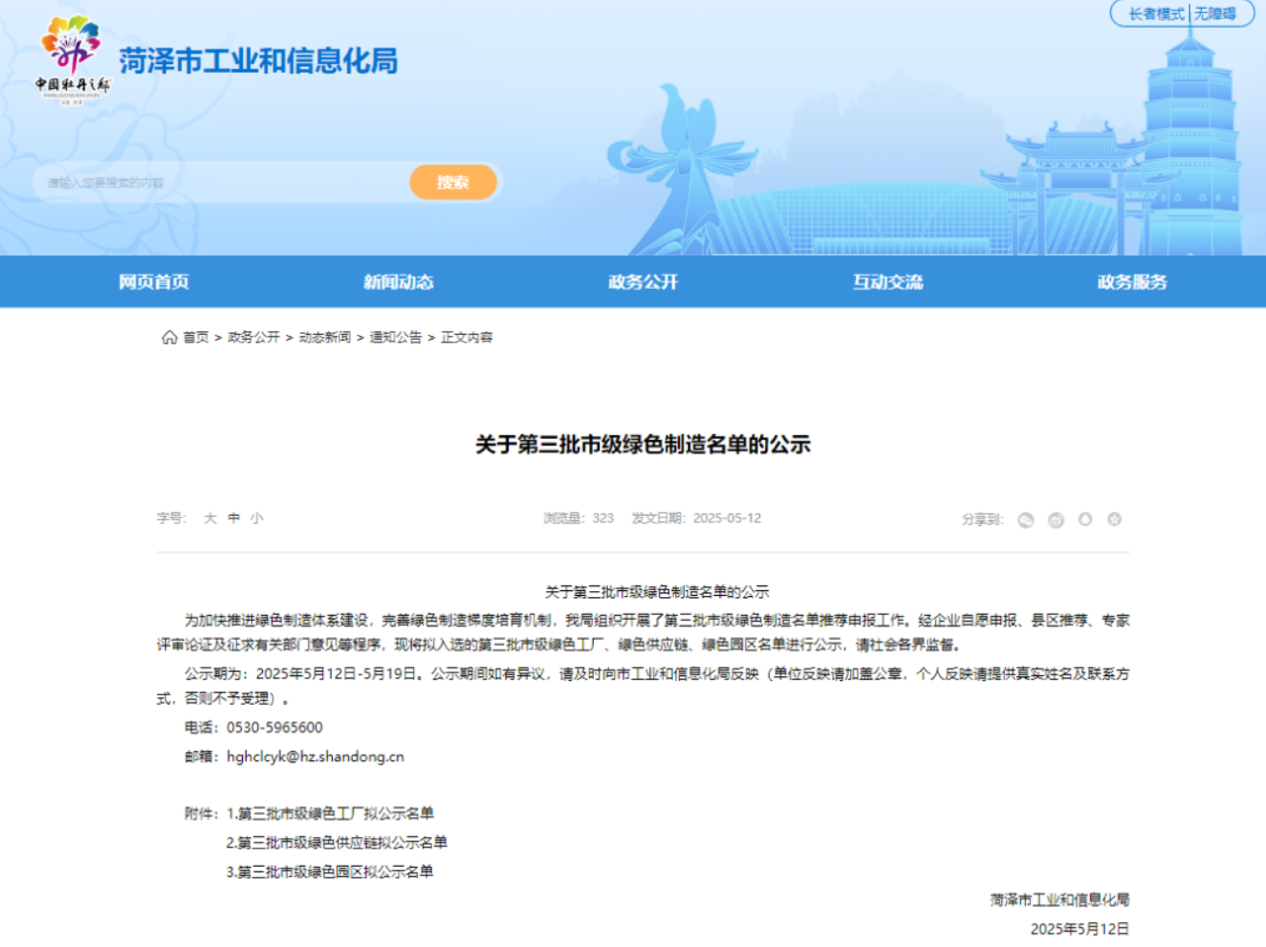Share the article to Weibo

[1056, 520]
